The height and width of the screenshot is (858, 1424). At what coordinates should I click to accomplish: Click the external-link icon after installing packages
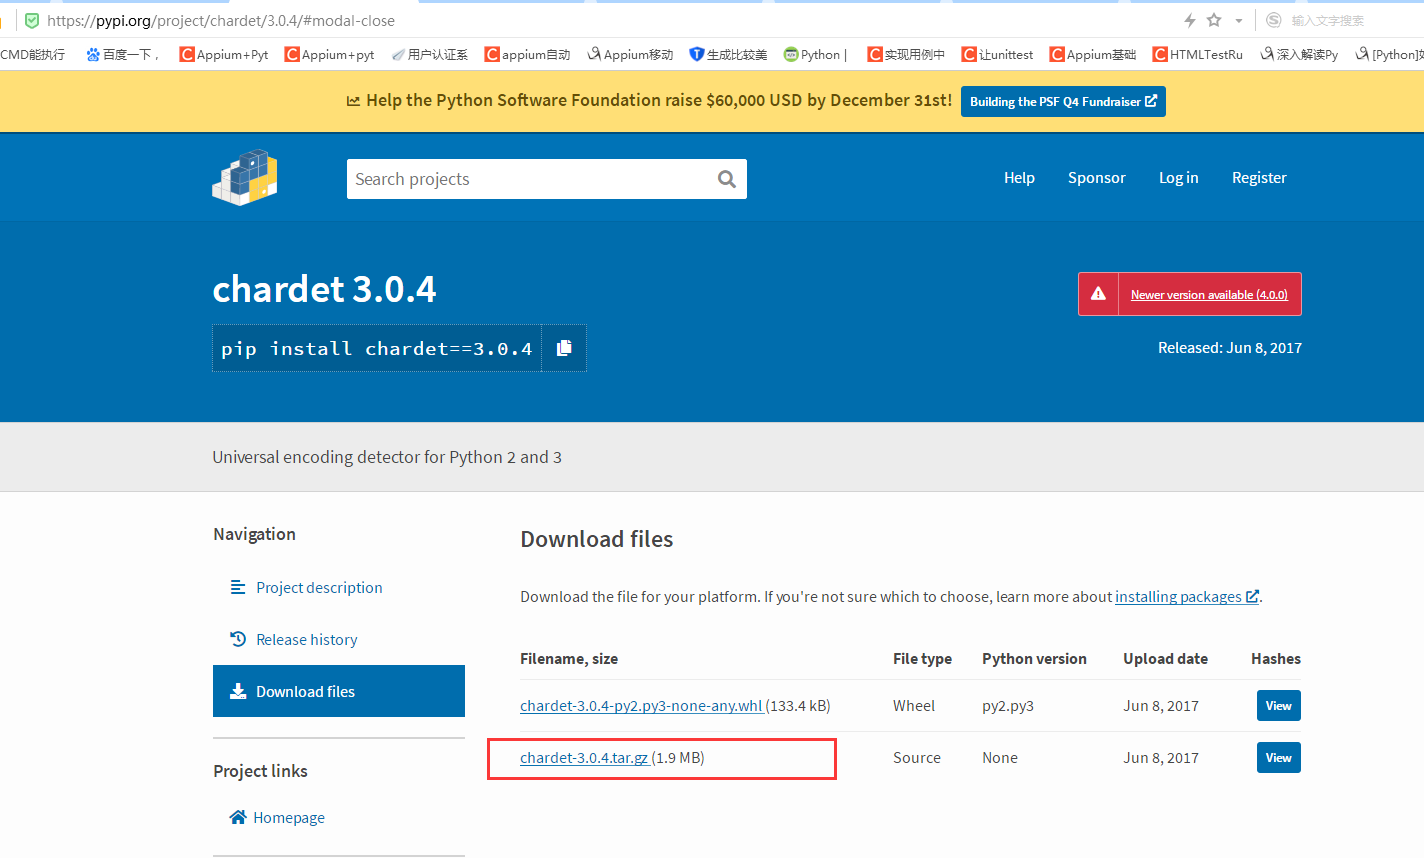tap(1253, 596)
